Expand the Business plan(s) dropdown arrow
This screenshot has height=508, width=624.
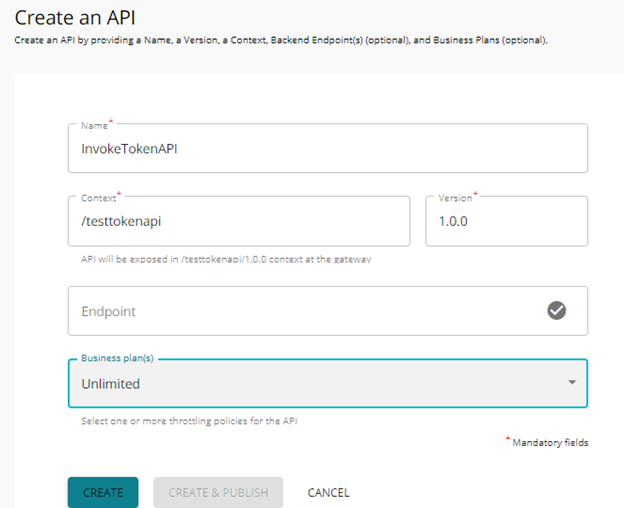[571, 383]
